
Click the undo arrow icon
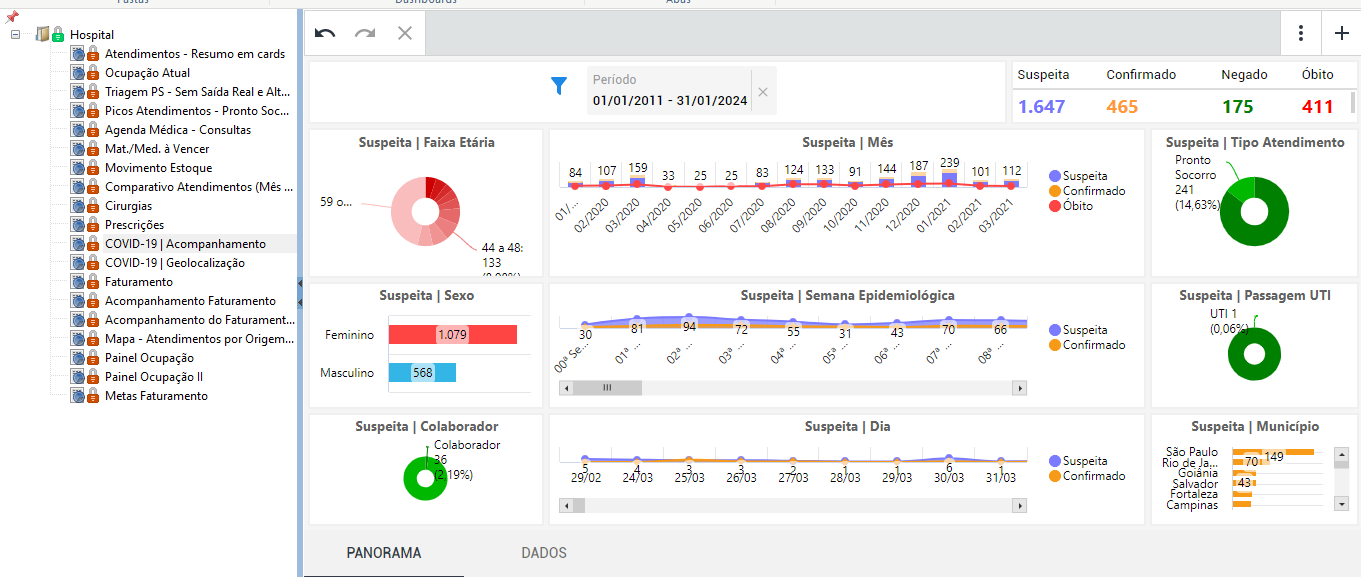[x=325, y=33]
